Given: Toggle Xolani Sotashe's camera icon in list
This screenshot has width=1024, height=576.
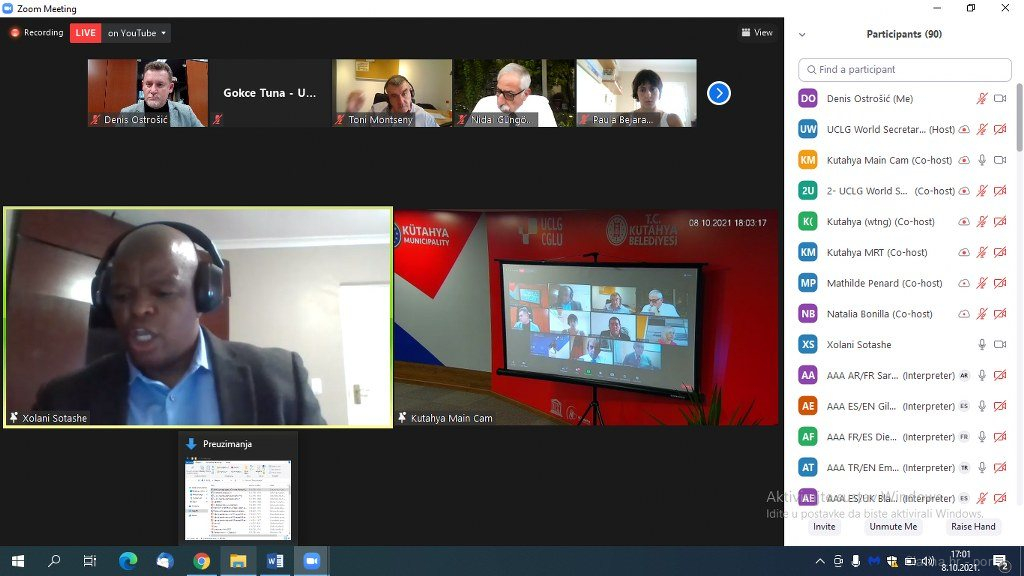Looking at the screenshot, I should point(999,345).
